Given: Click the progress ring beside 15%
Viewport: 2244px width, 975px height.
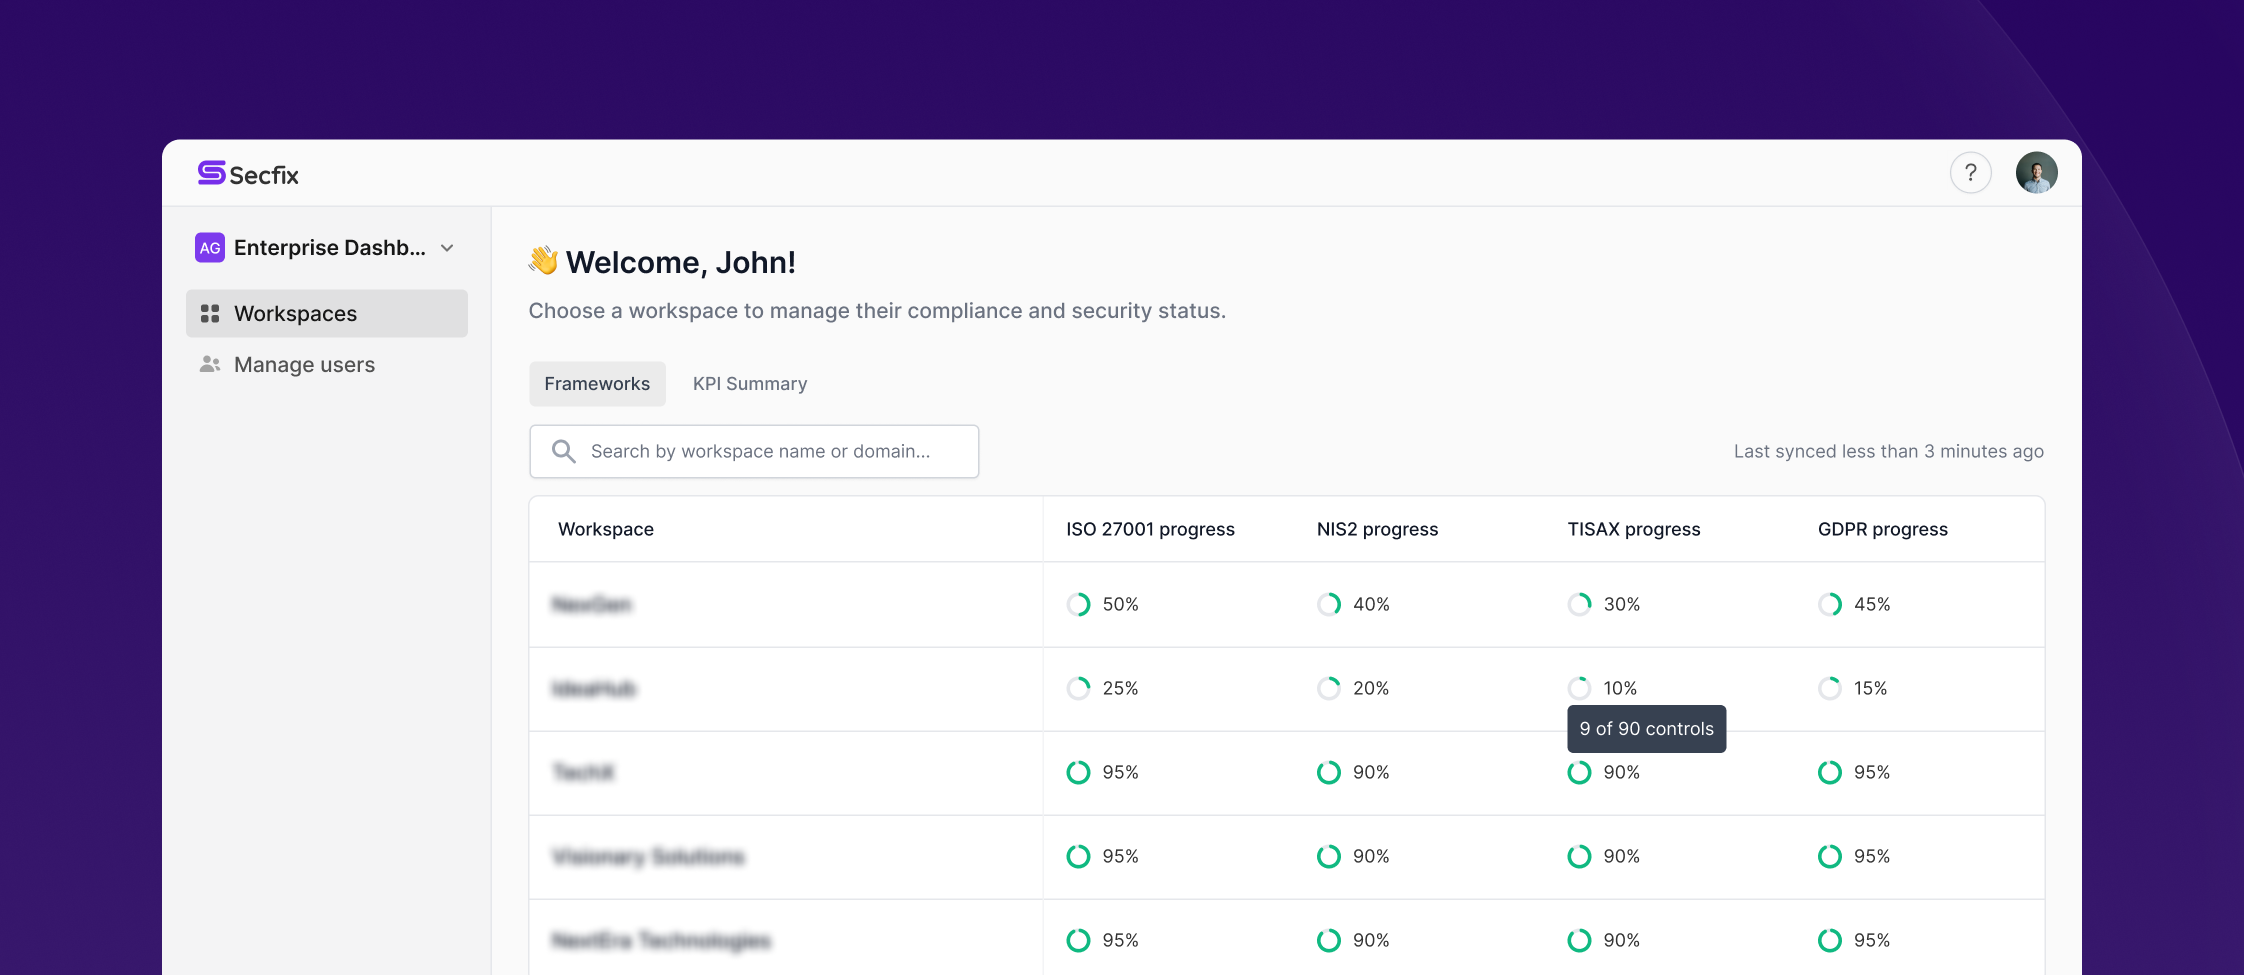Looking at the screenshot, I should (x=1830, y=689).
